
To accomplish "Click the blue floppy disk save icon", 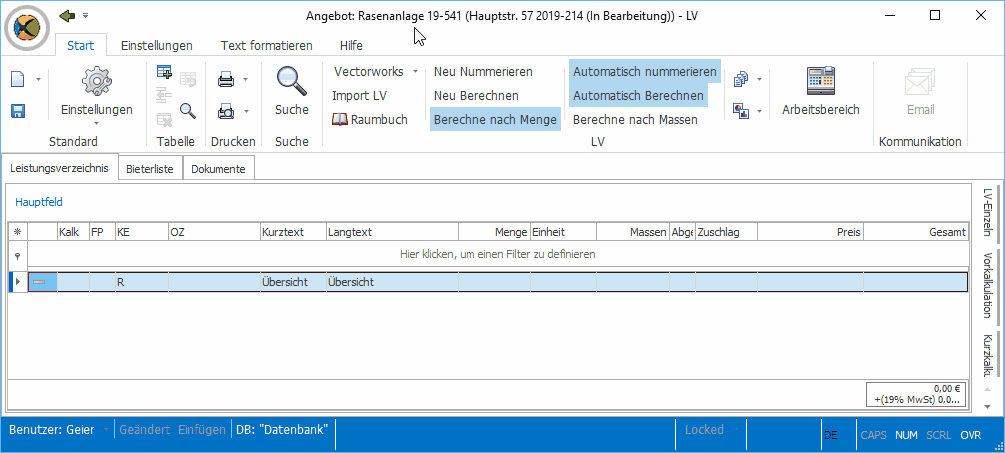I will [18, 110].
